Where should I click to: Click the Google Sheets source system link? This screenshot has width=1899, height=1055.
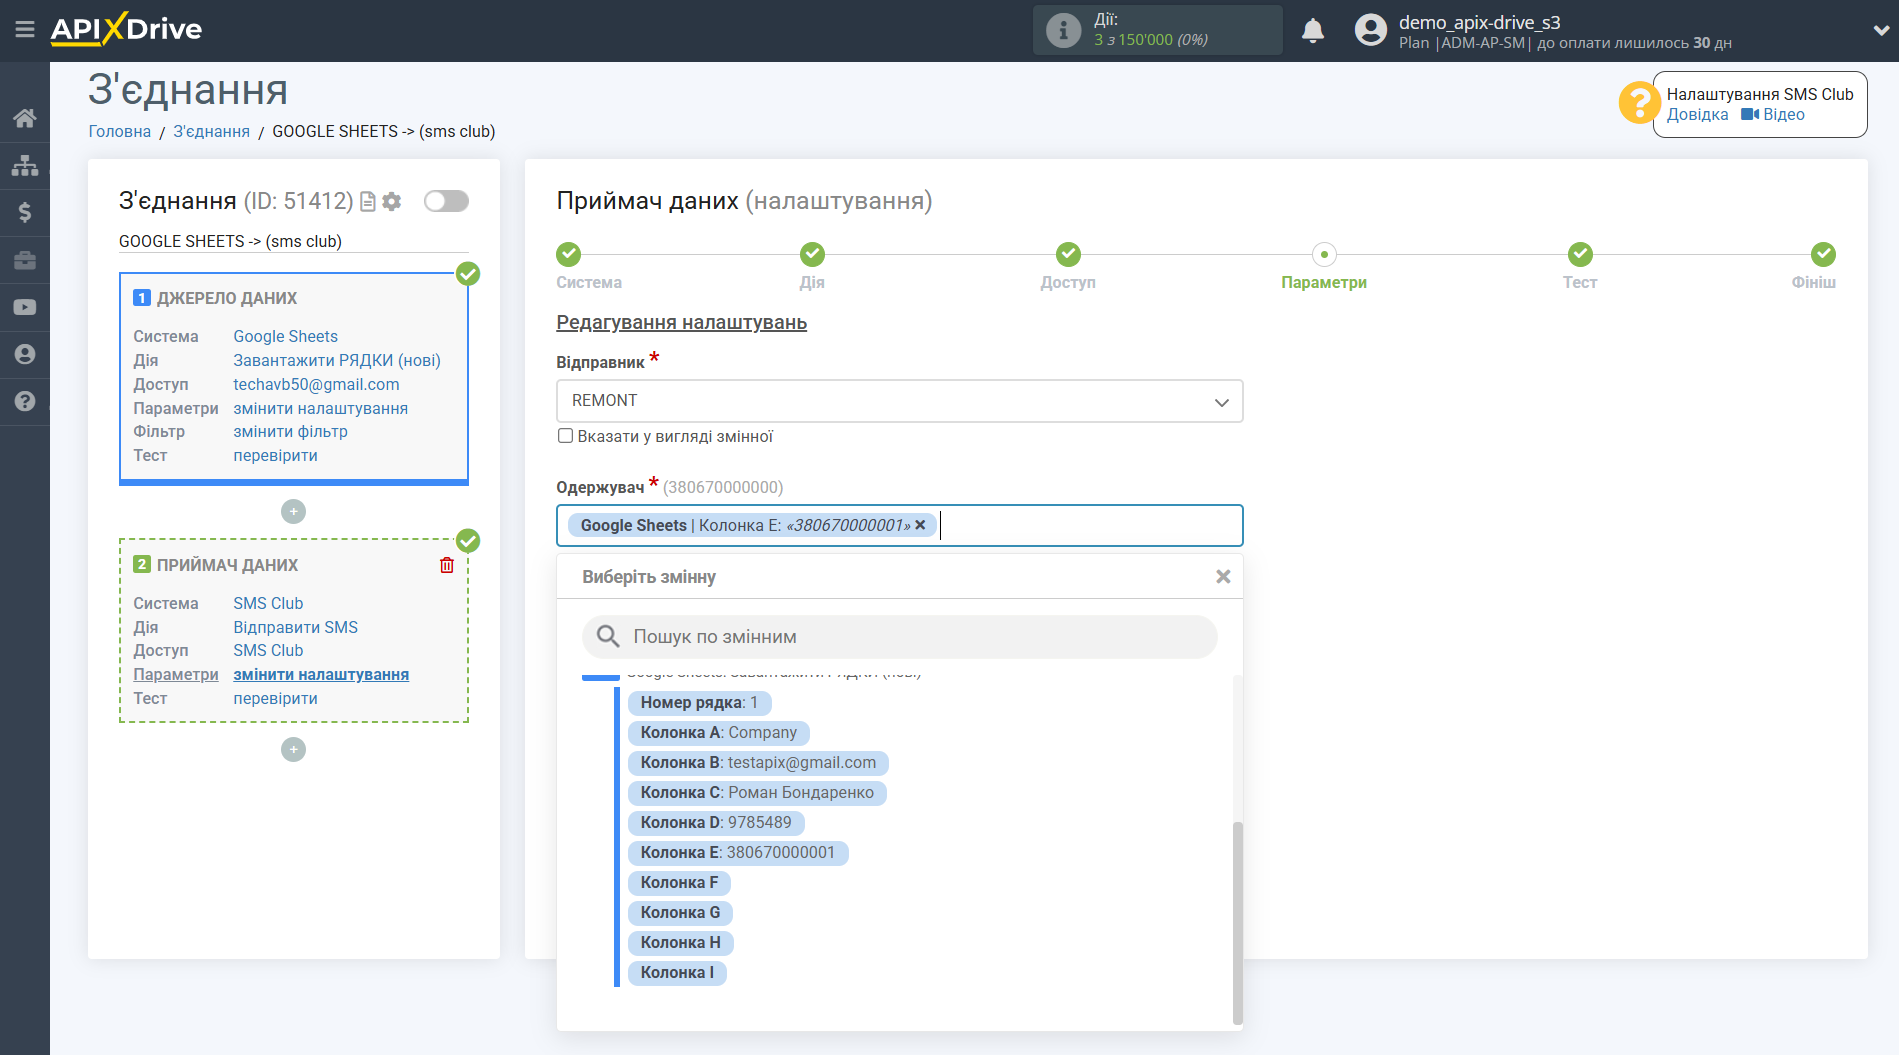285,336
